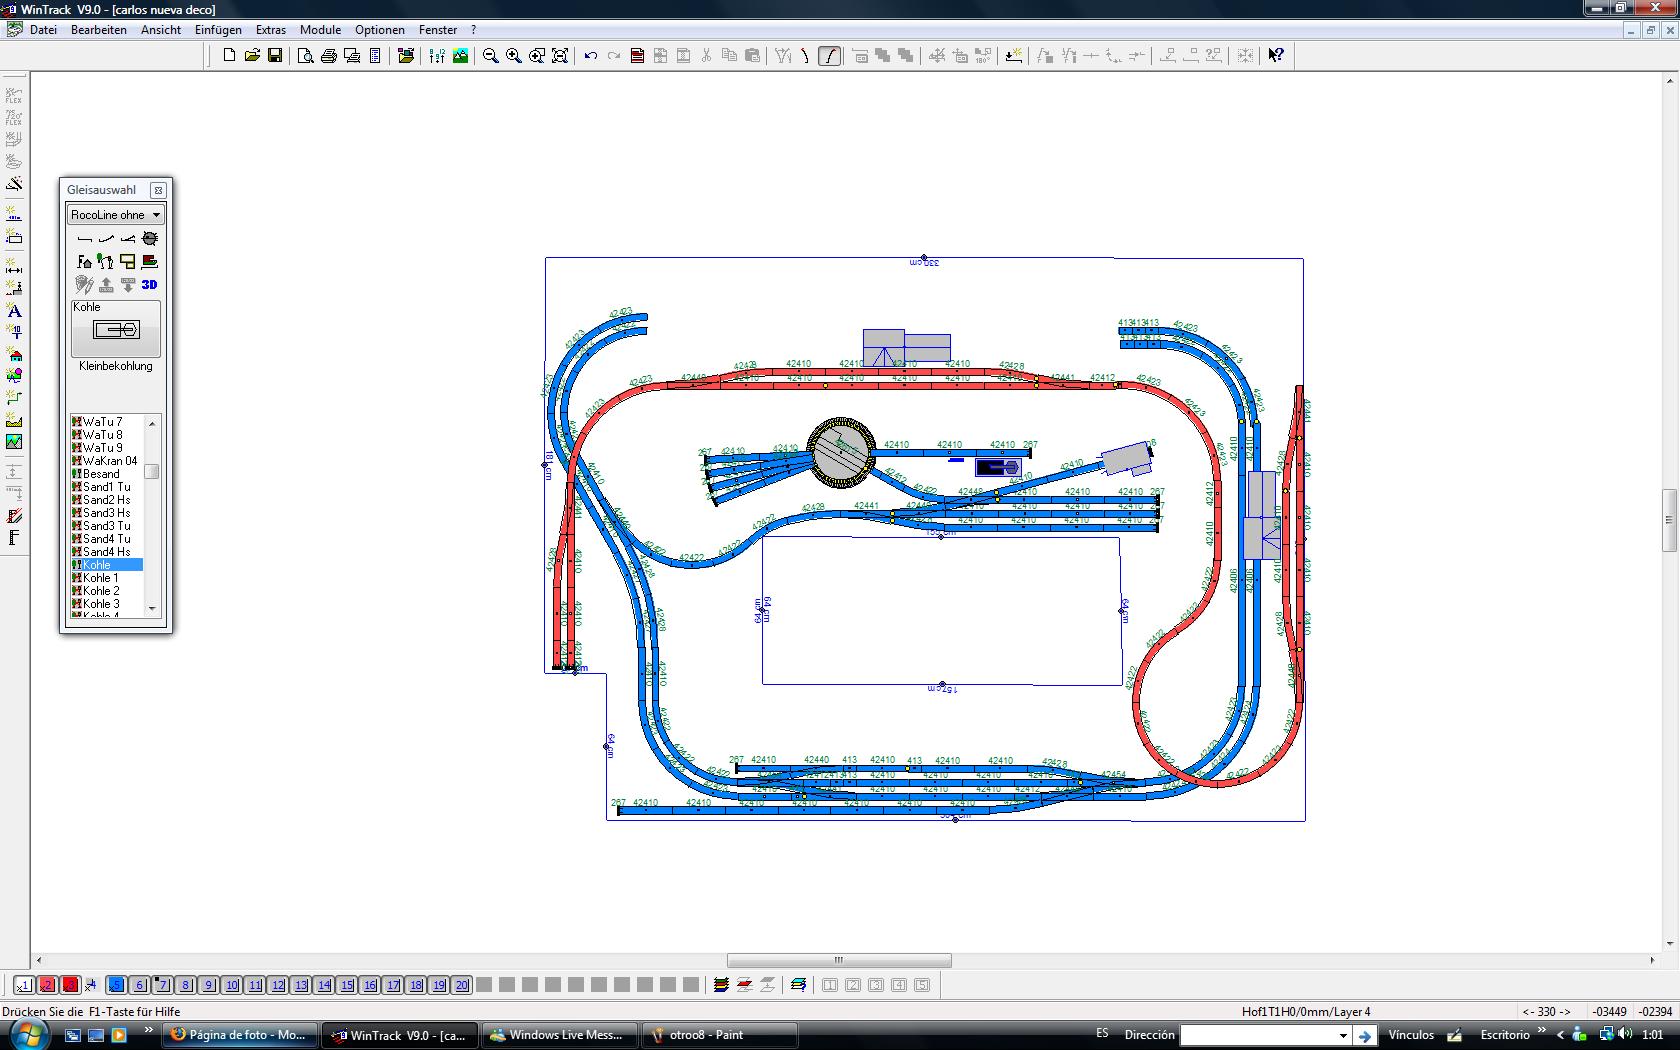Click the horizontal scrollbar thumb of canvas
This screenshot has height=1050, width=1680.
pos(839,960)
